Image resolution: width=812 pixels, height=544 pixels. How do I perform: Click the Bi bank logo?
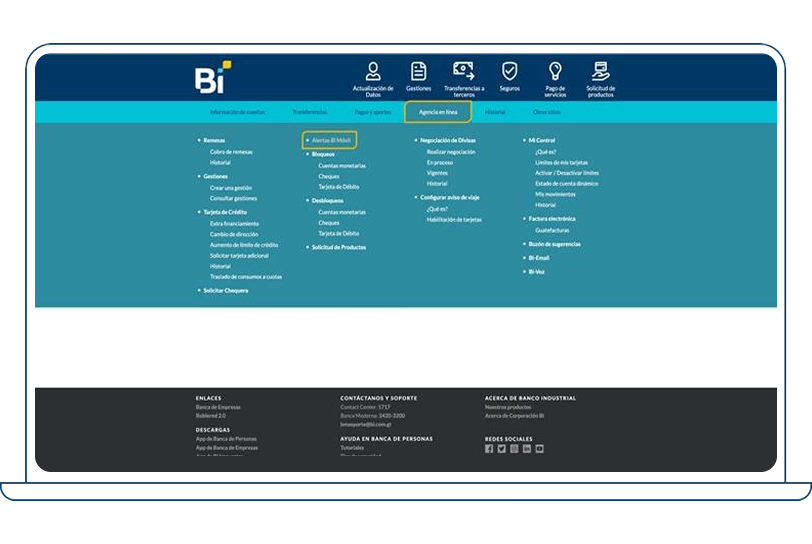(x=212, y=78)
